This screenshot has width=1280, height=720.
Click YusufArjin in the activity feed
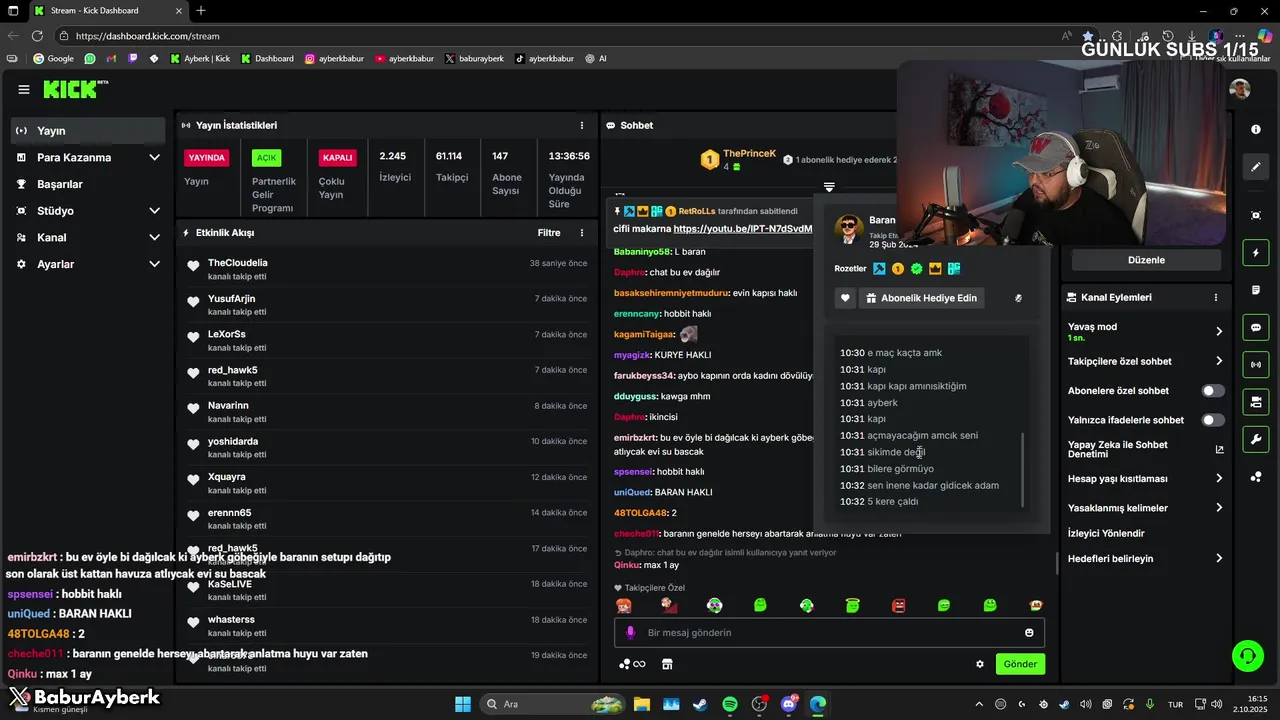click(x=232, y=299)
